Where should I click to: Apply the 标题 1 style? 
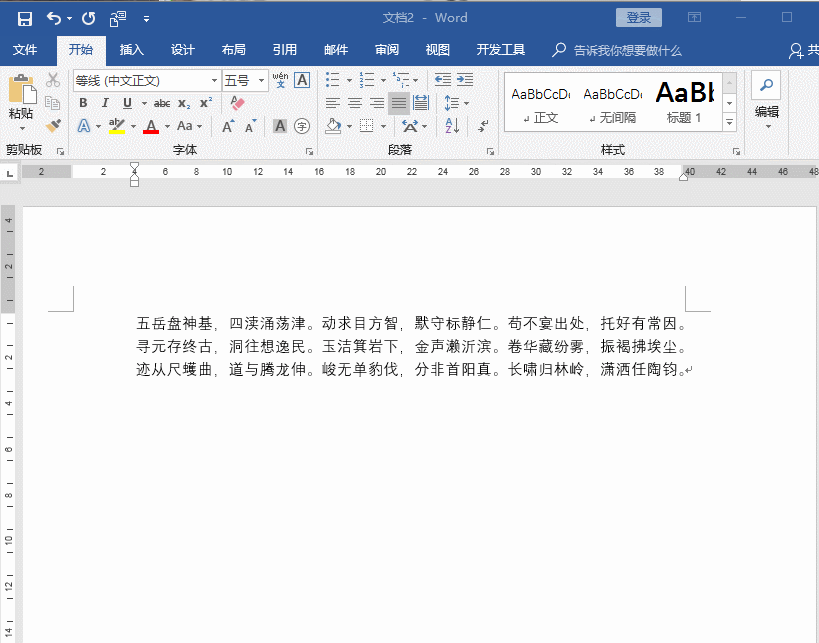click(683, 98)
